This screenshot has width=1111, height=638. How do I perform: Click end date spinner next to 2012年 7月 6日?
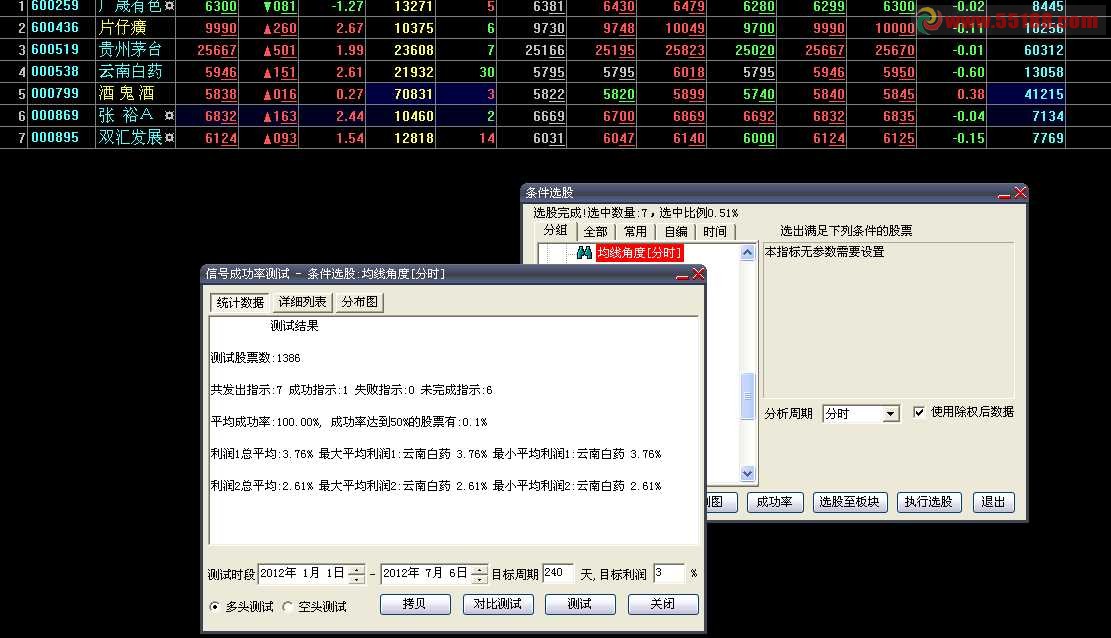tap(480, 573)
